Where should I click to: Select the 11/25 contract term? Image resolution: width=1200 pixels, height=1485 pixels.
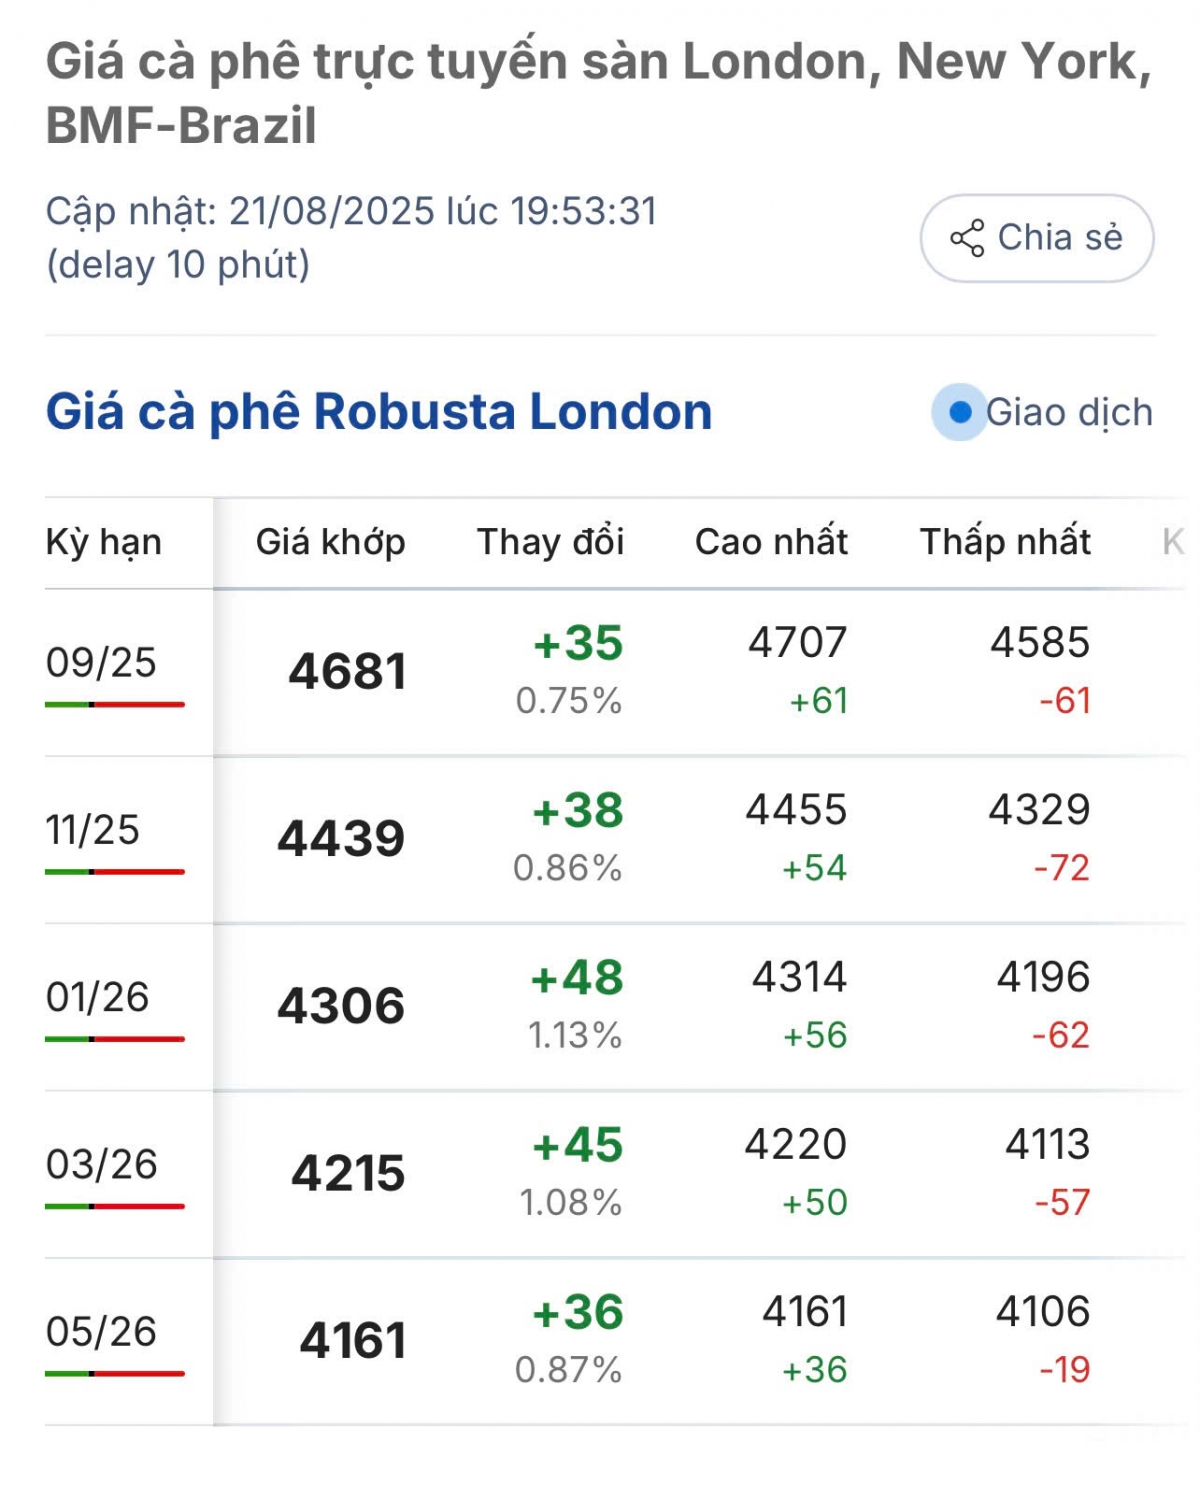click(x=93, y=829)
